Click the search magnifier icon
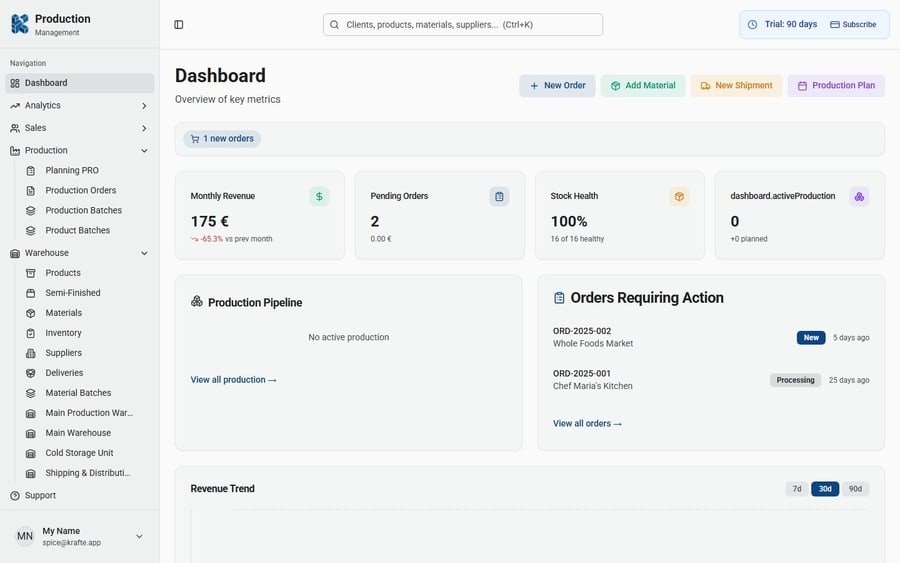 [x=334, y=25]
